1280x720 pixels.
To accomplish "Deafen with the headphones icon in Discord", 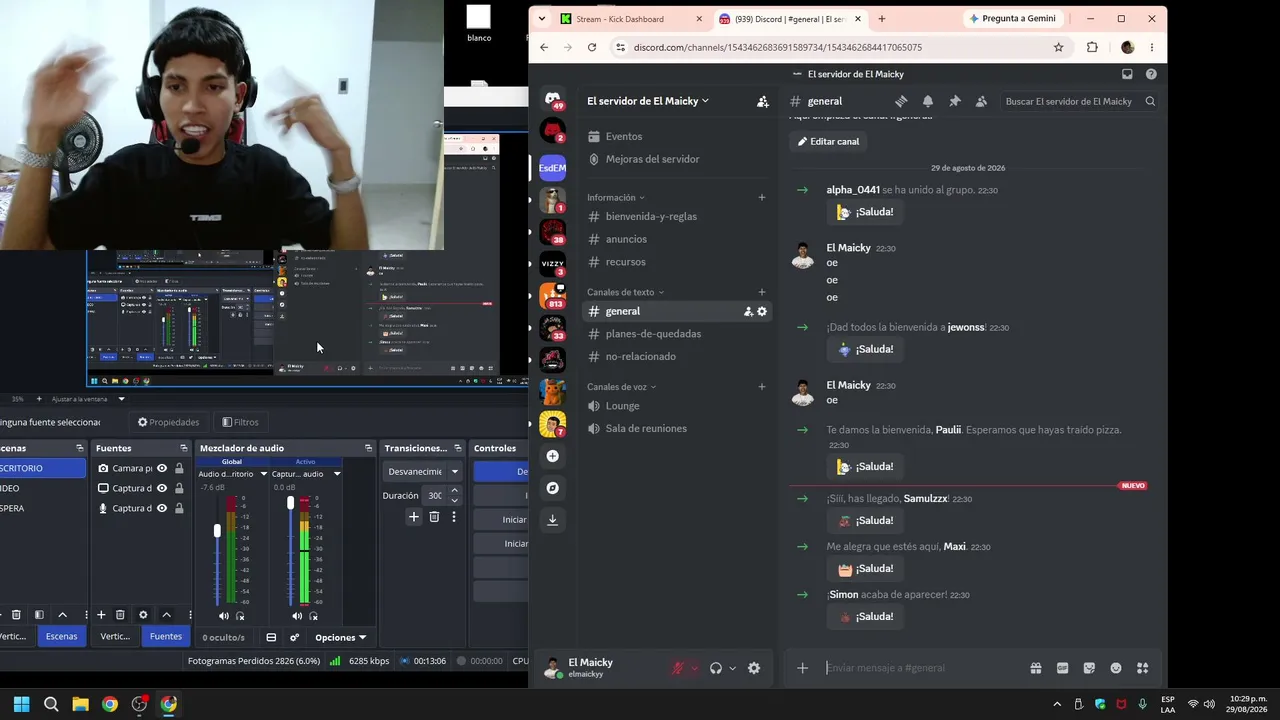I will [716, 668].
